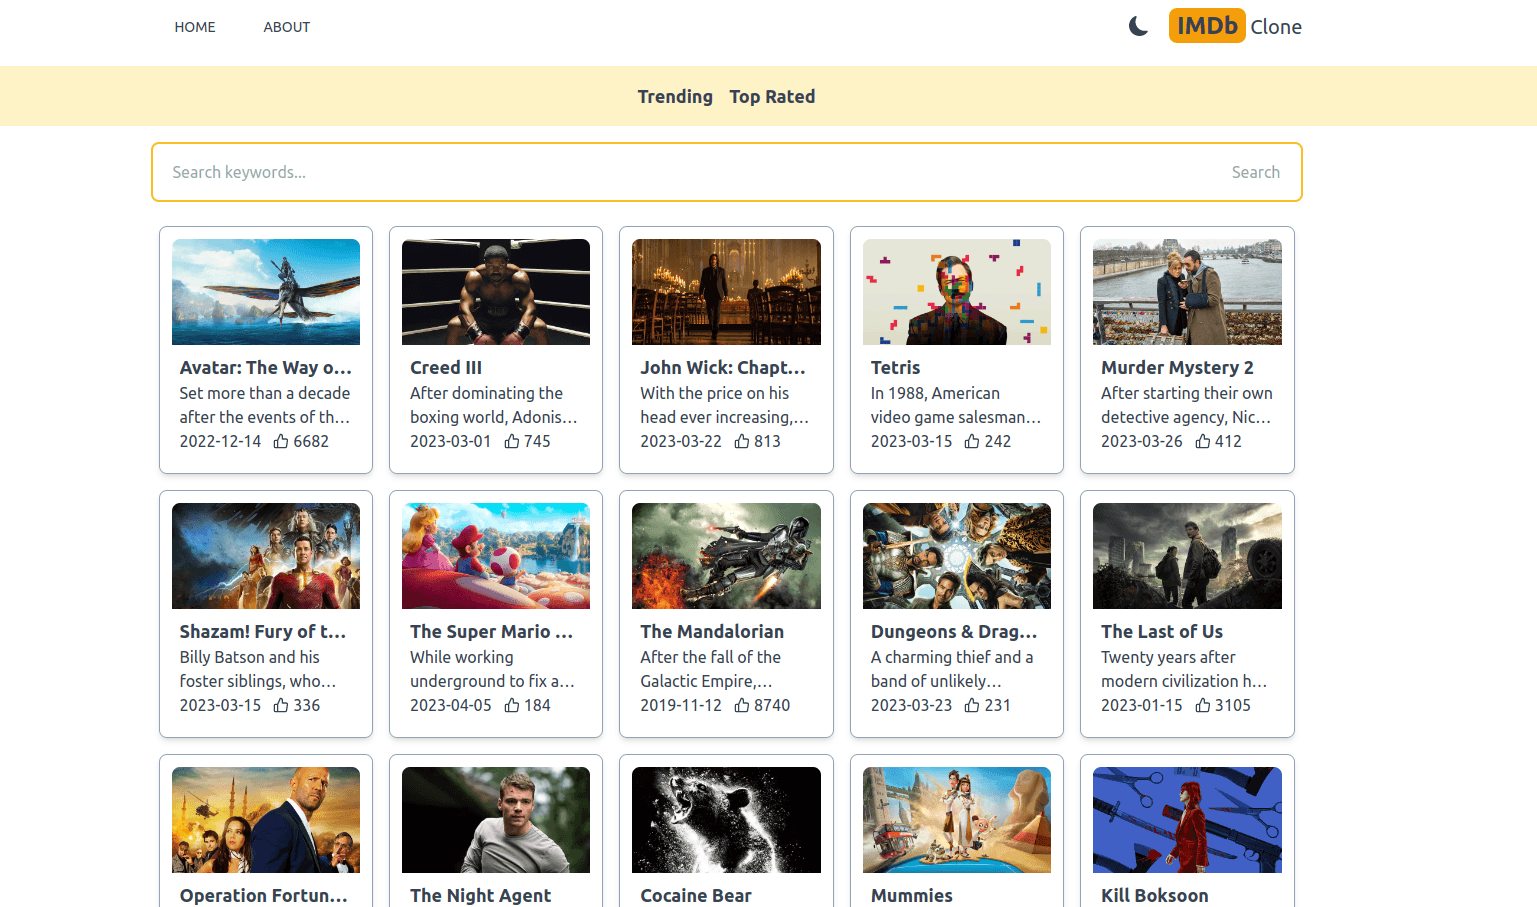Click the thumbs-up icon on Tetris card

coord(972,441)
